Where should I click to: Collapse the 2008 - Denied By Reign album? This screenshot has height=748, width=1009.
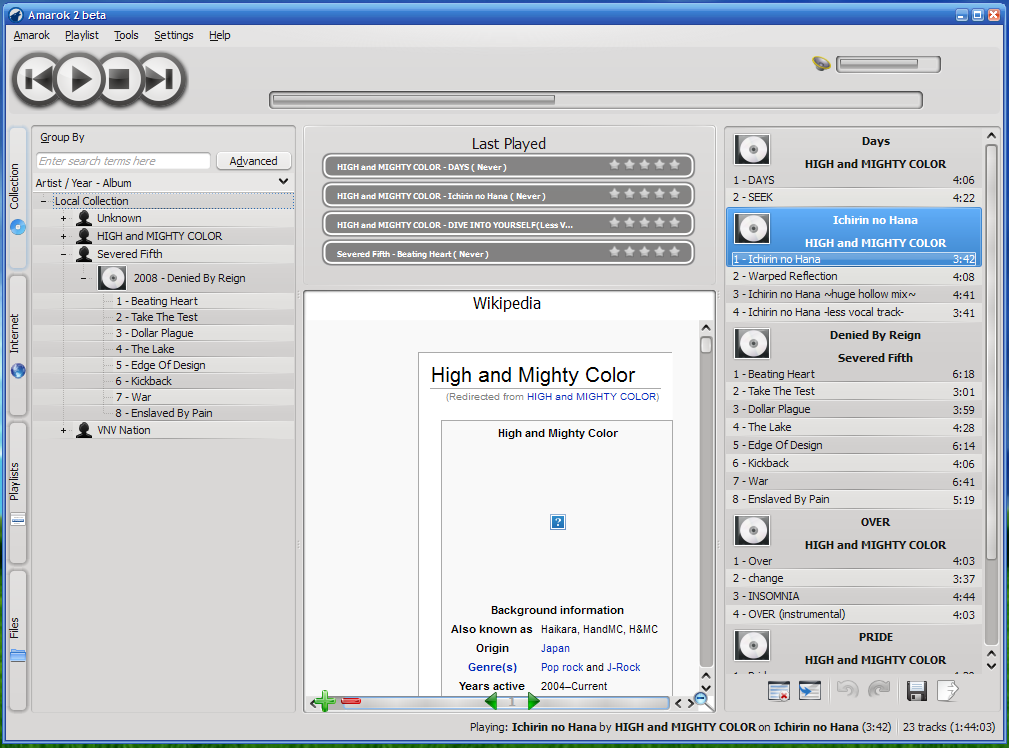pyautogui.click(x=84, y=279)
